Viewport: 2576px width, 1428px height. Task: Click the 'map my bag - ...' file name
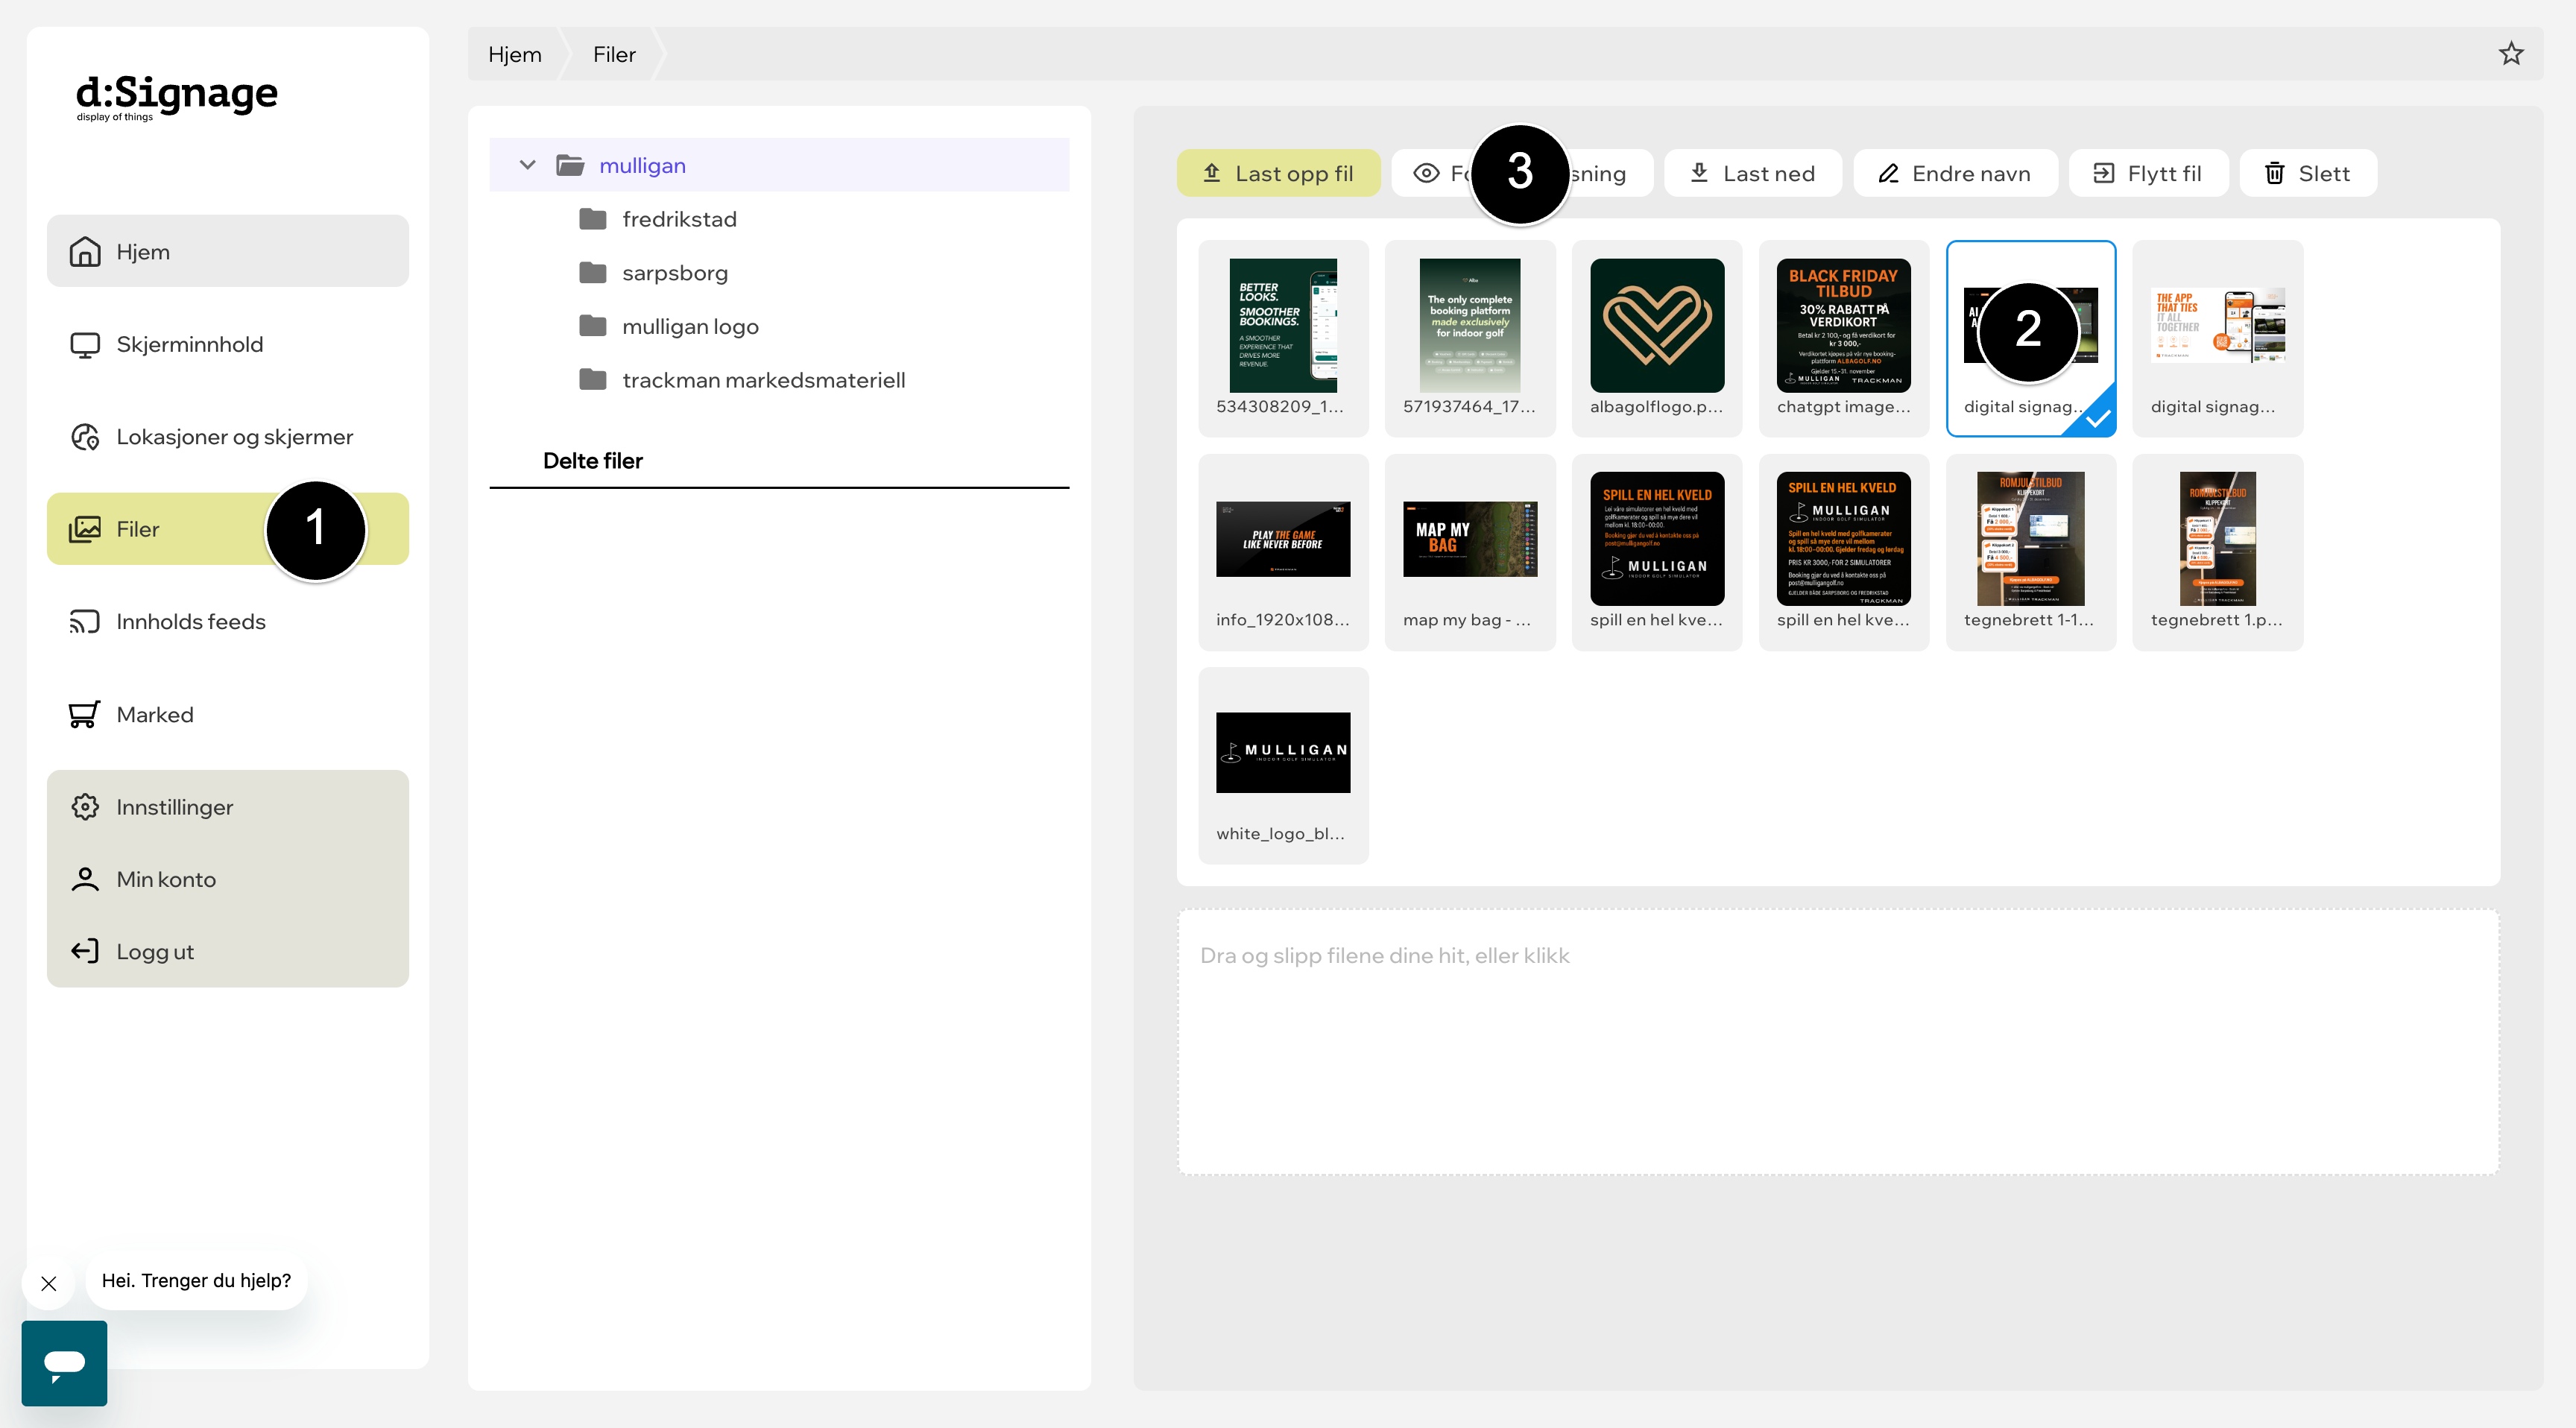tap(1467, 620)
